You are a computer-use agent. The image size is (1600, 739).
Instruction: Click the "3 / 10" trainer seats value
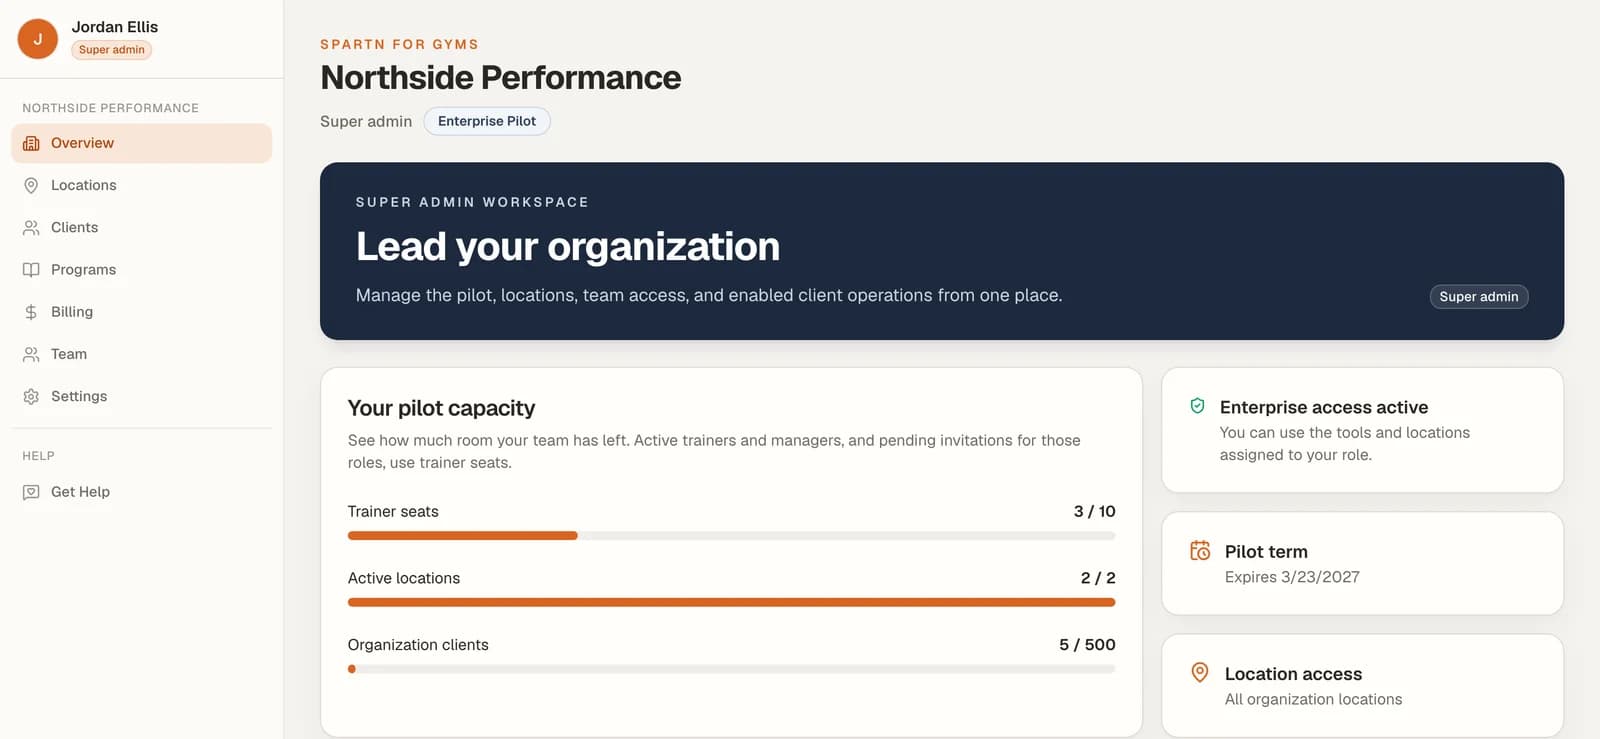click(x=1094, y=511)
